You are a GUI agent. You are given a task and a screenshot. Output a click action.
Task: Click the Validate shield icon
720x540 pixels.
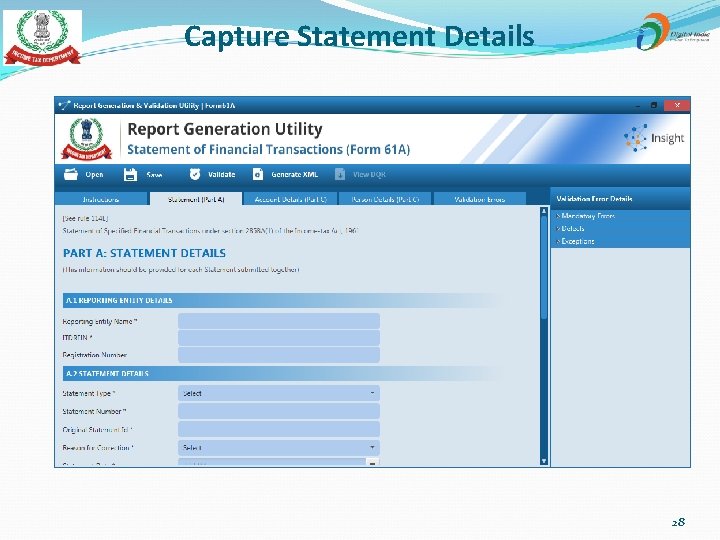(195, 174)
